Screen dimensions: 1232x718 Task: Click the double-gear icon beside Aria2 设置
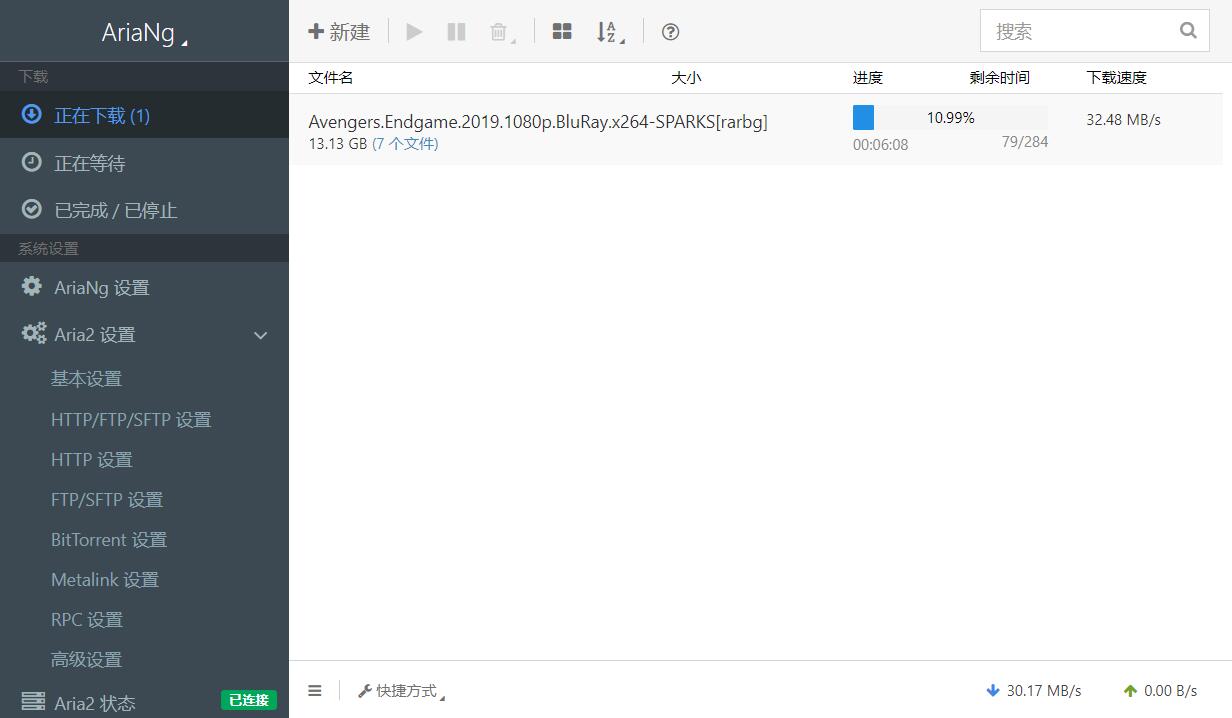coord(34,333)
